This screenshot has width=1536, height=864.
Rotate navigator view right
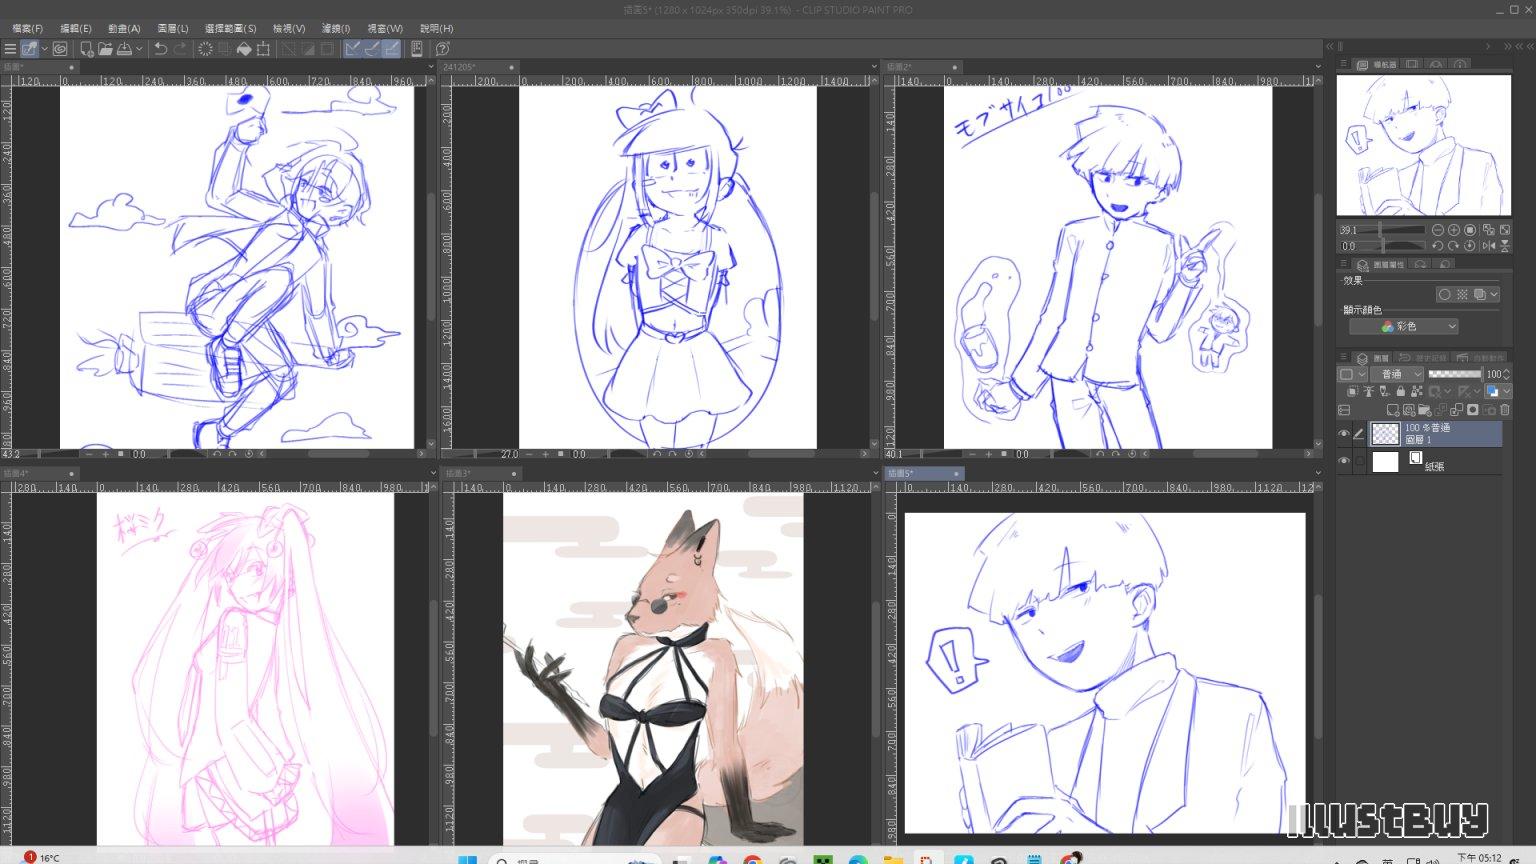[1454, 245]
